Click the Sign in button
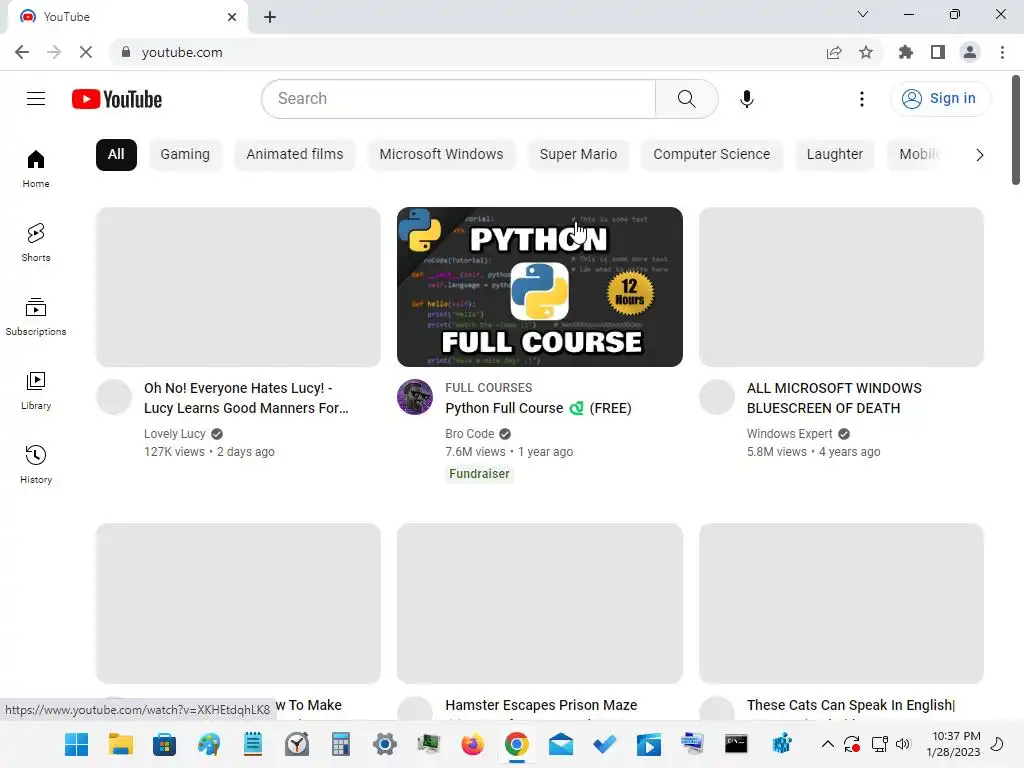Screen dimensions: 1024x768 [940, 99]
